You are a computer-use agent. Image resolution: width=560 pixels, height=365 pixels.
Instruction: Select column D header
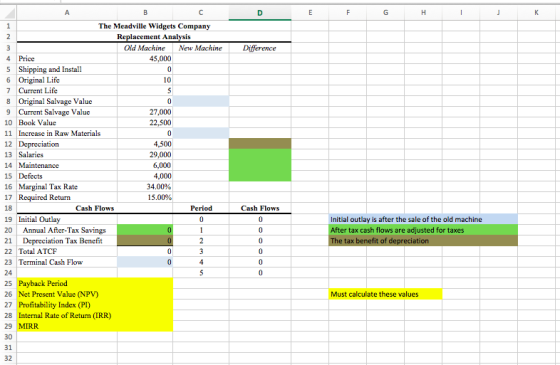[x=260, y=13]
